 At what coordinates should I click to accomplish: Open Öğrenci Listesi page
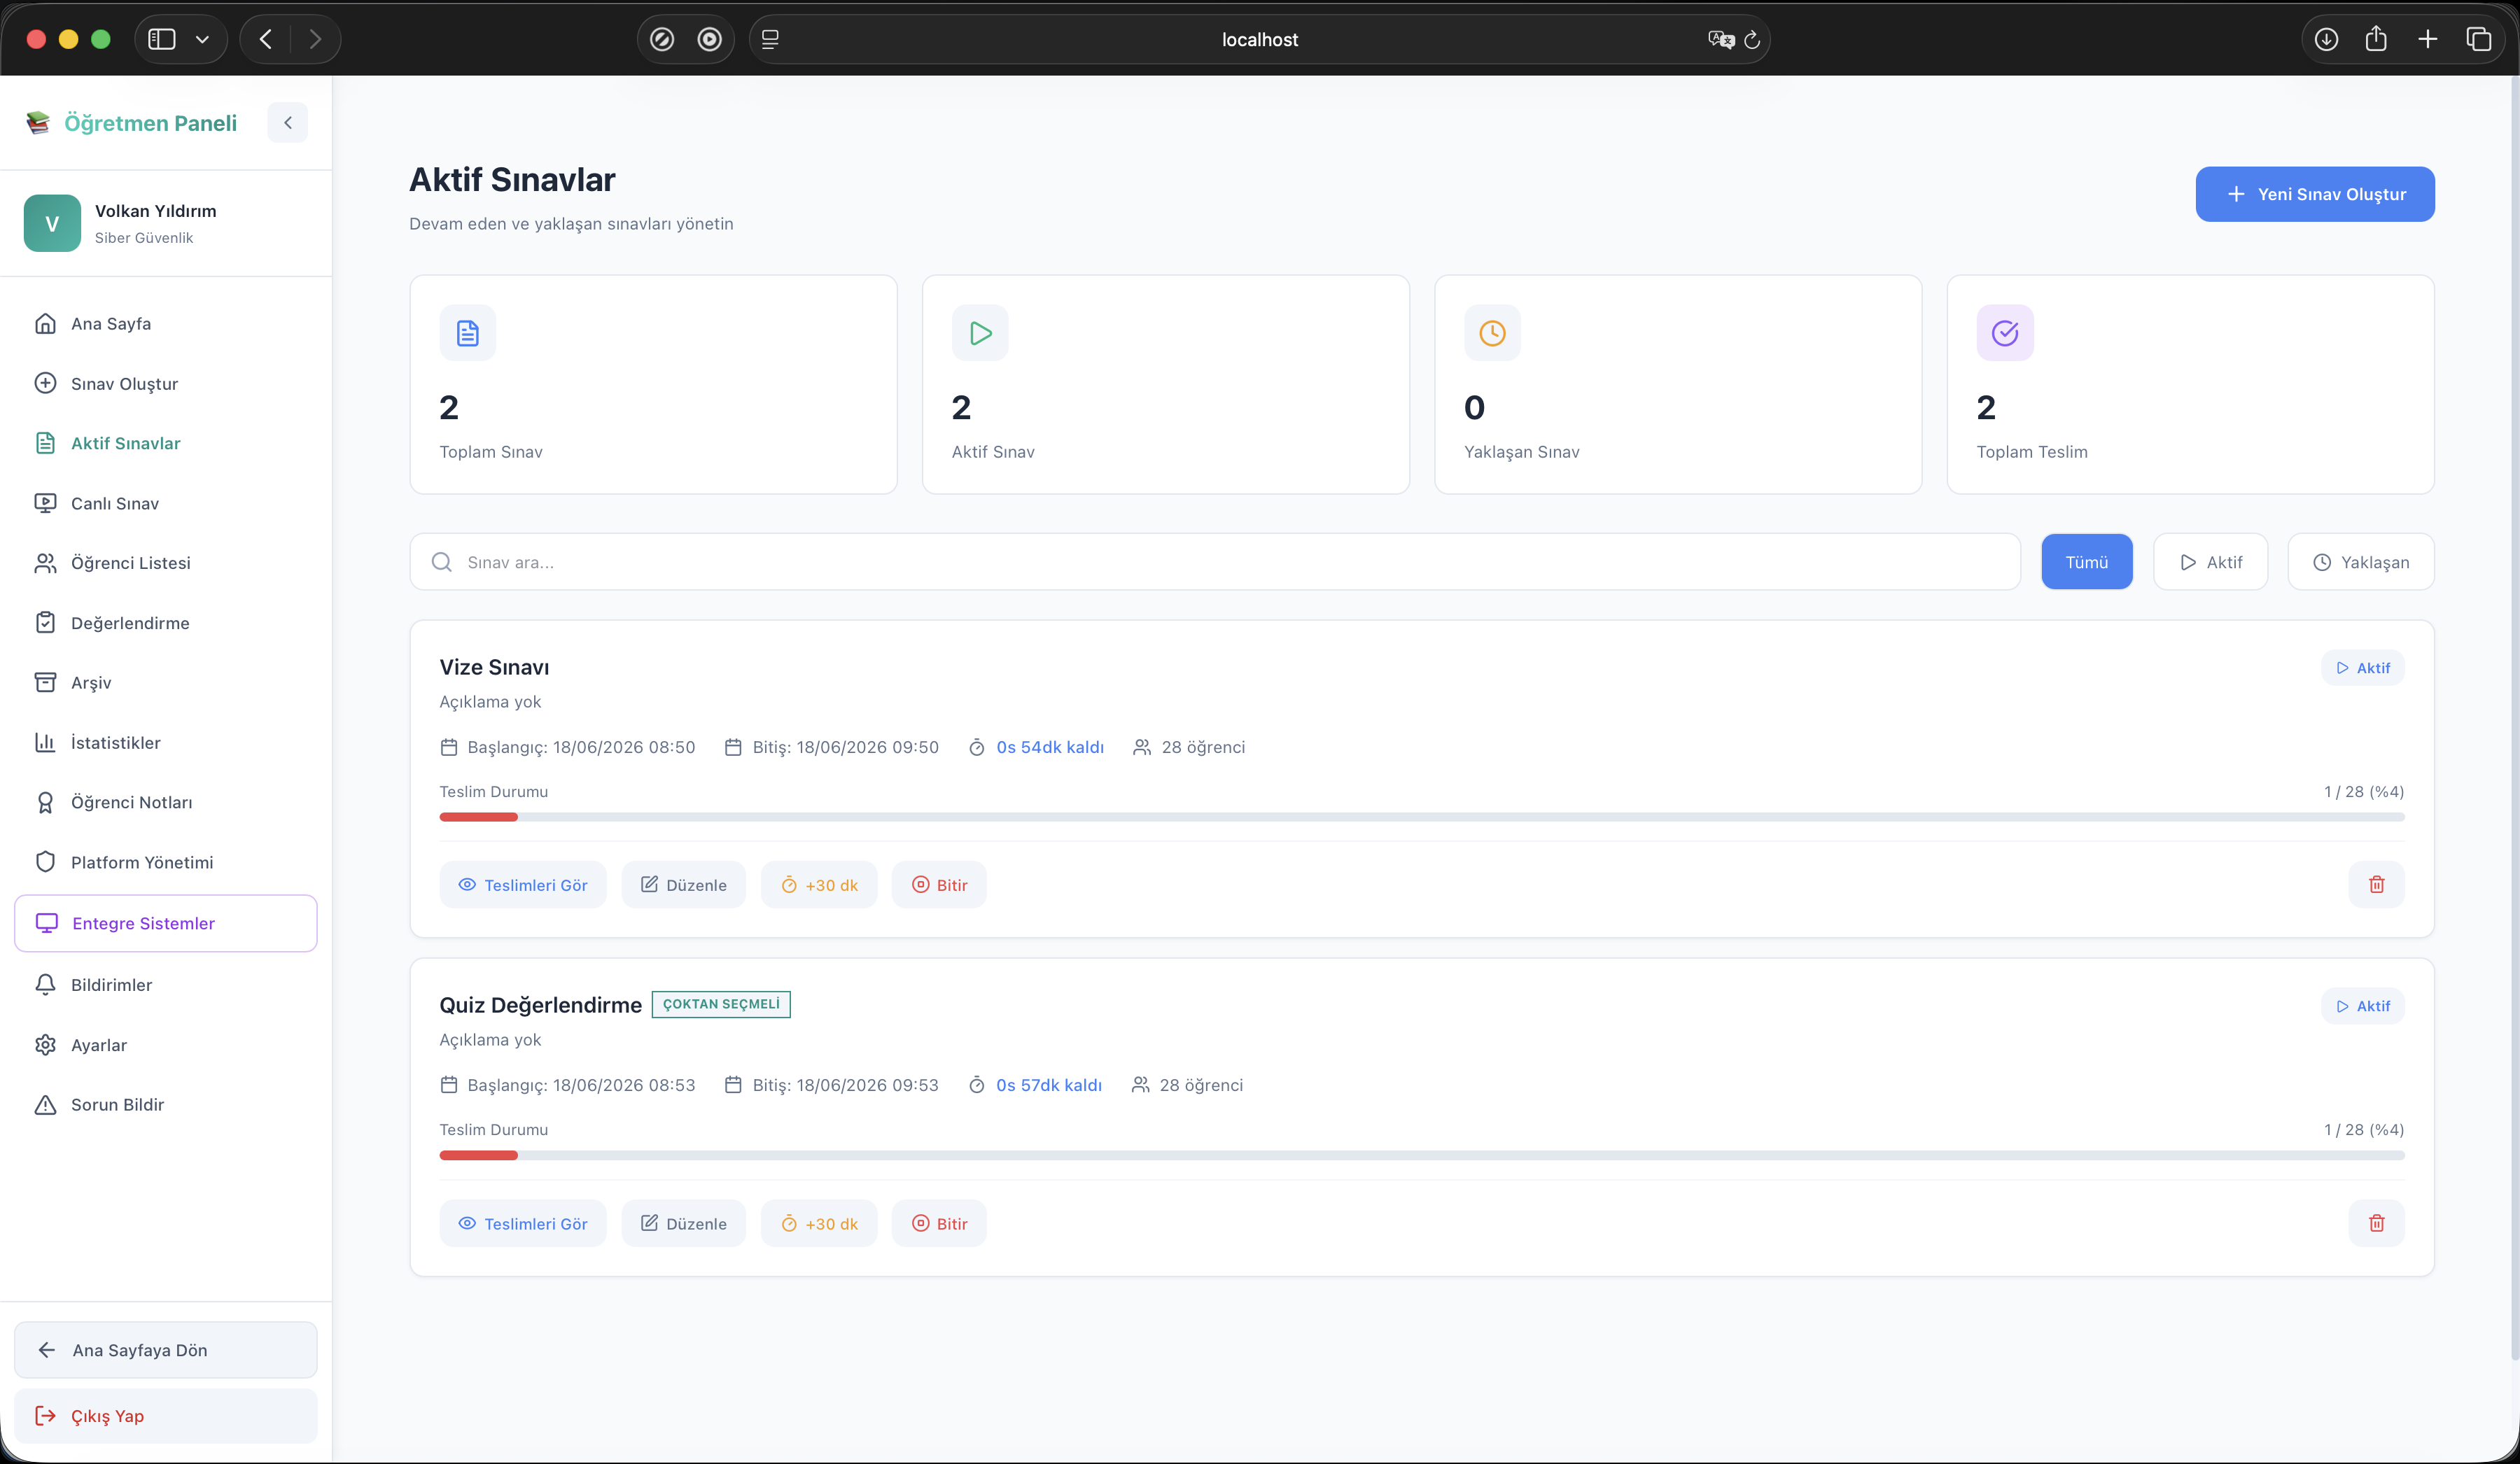pos(166,563)
